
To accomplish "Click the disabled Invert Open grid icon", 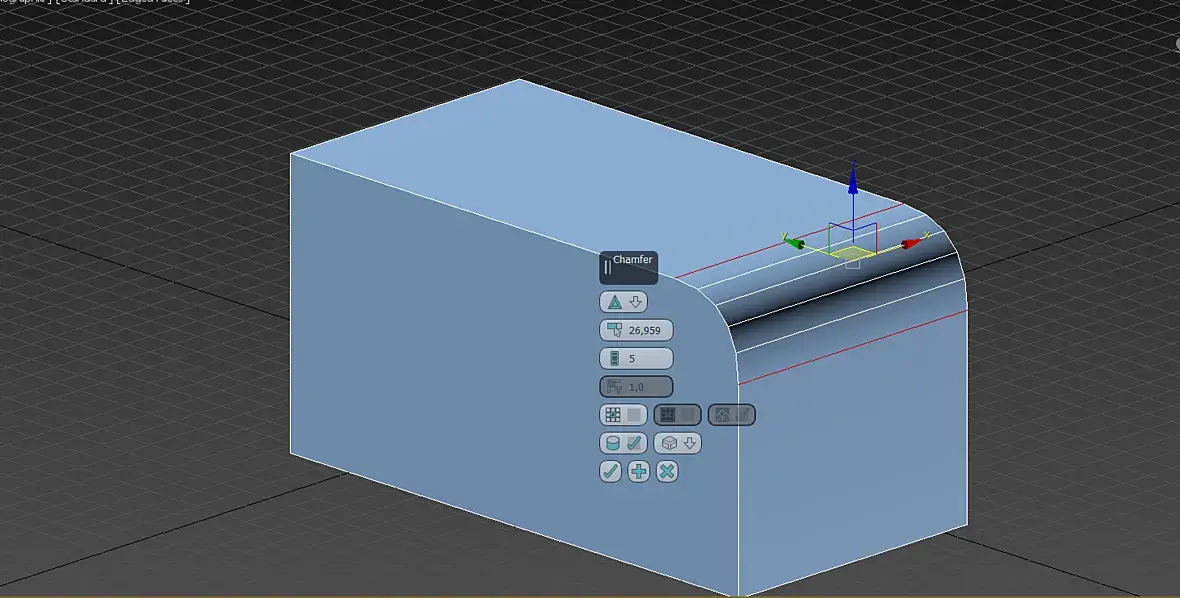I will pyautogui.click(x=668, y=414).
